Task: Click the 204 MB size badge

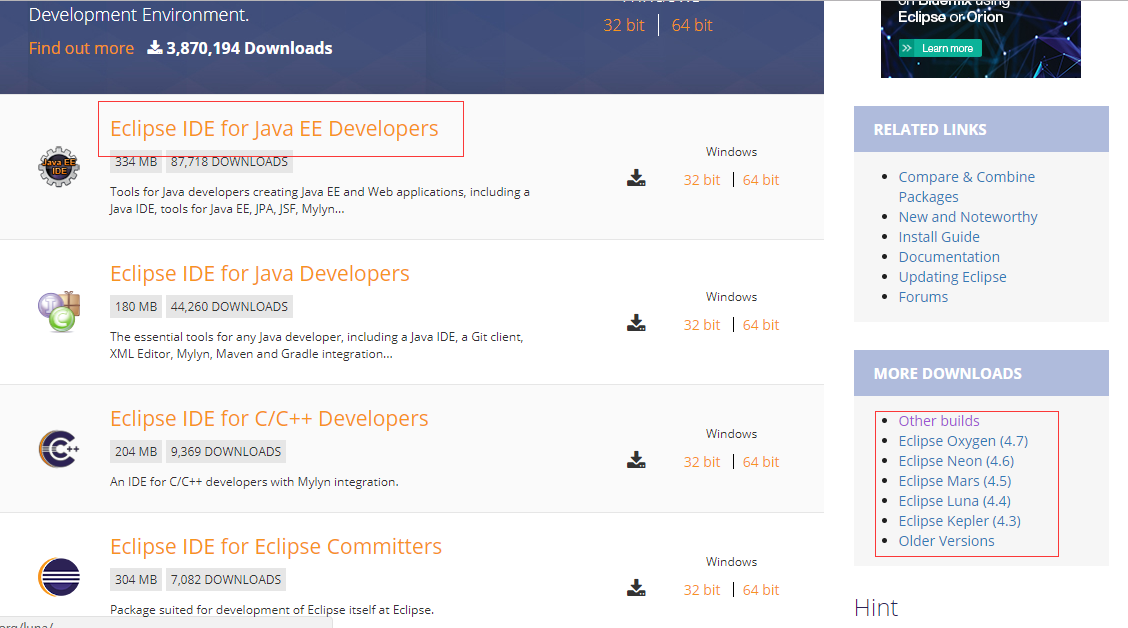Action: coord(136,452)
